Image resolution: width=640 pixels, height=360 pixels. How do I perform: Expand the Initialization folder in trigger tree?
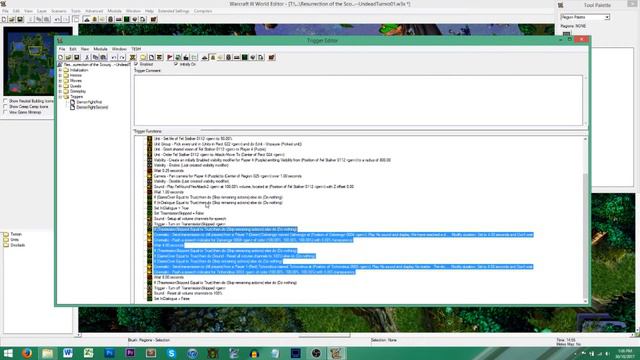point(60,70)
